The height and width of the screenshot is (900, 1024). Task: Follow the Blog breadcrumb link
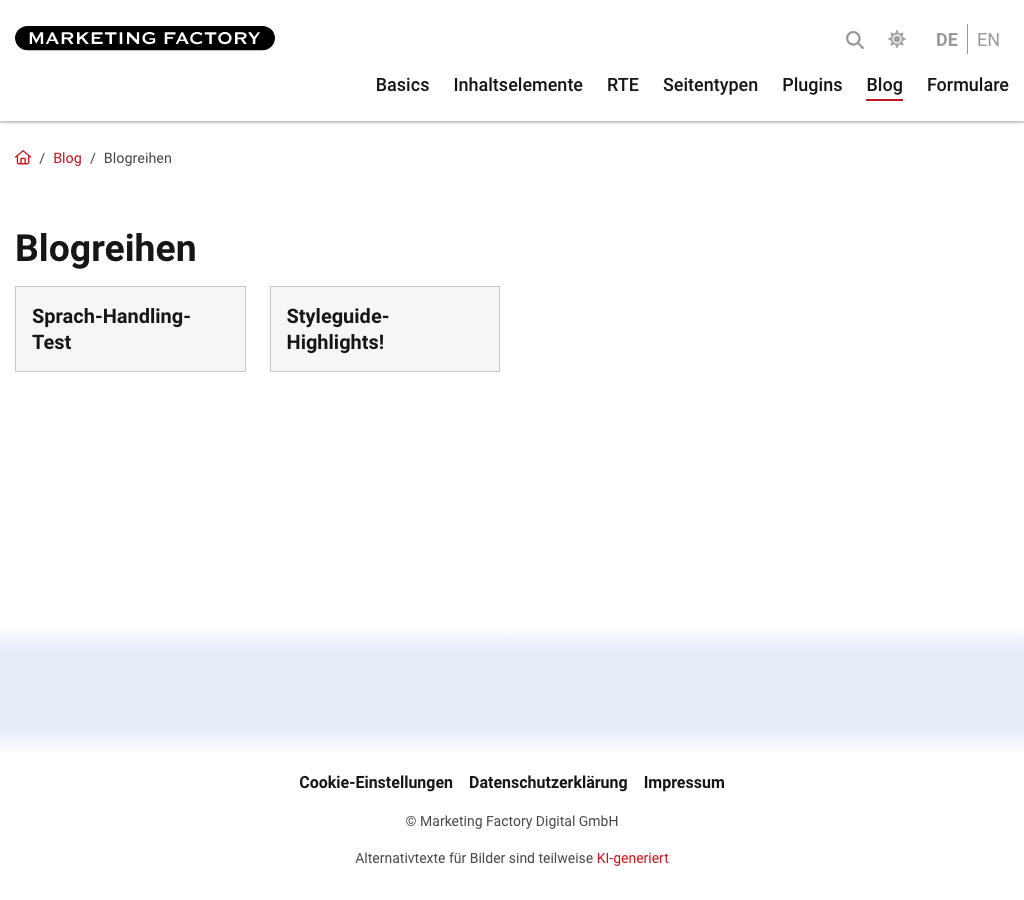tap(67, 158)
